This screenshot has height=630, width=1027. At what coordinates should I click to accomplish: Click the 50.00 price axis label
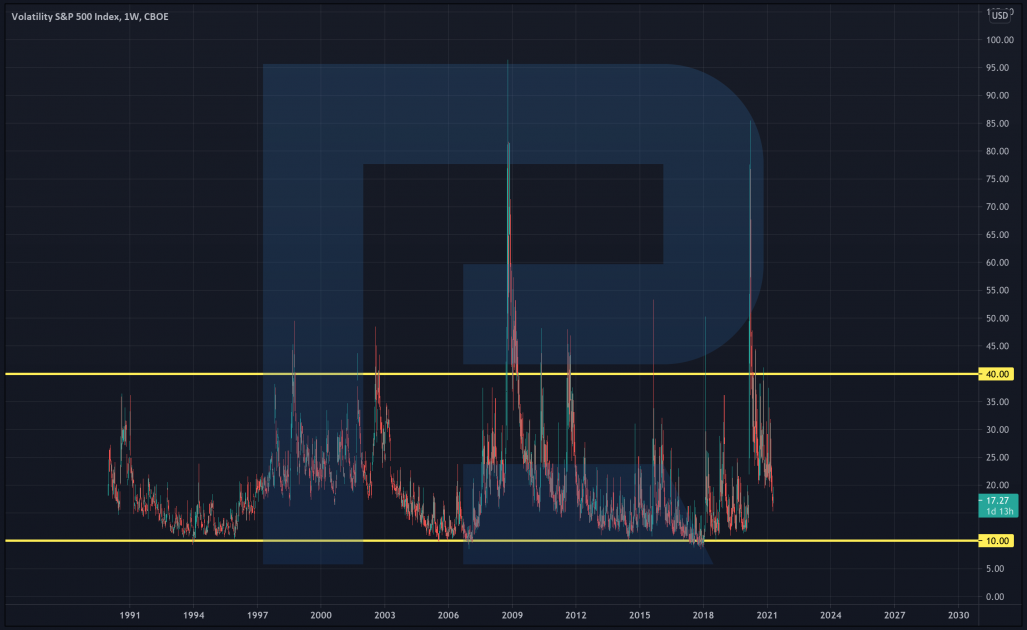tap(998, 318)
